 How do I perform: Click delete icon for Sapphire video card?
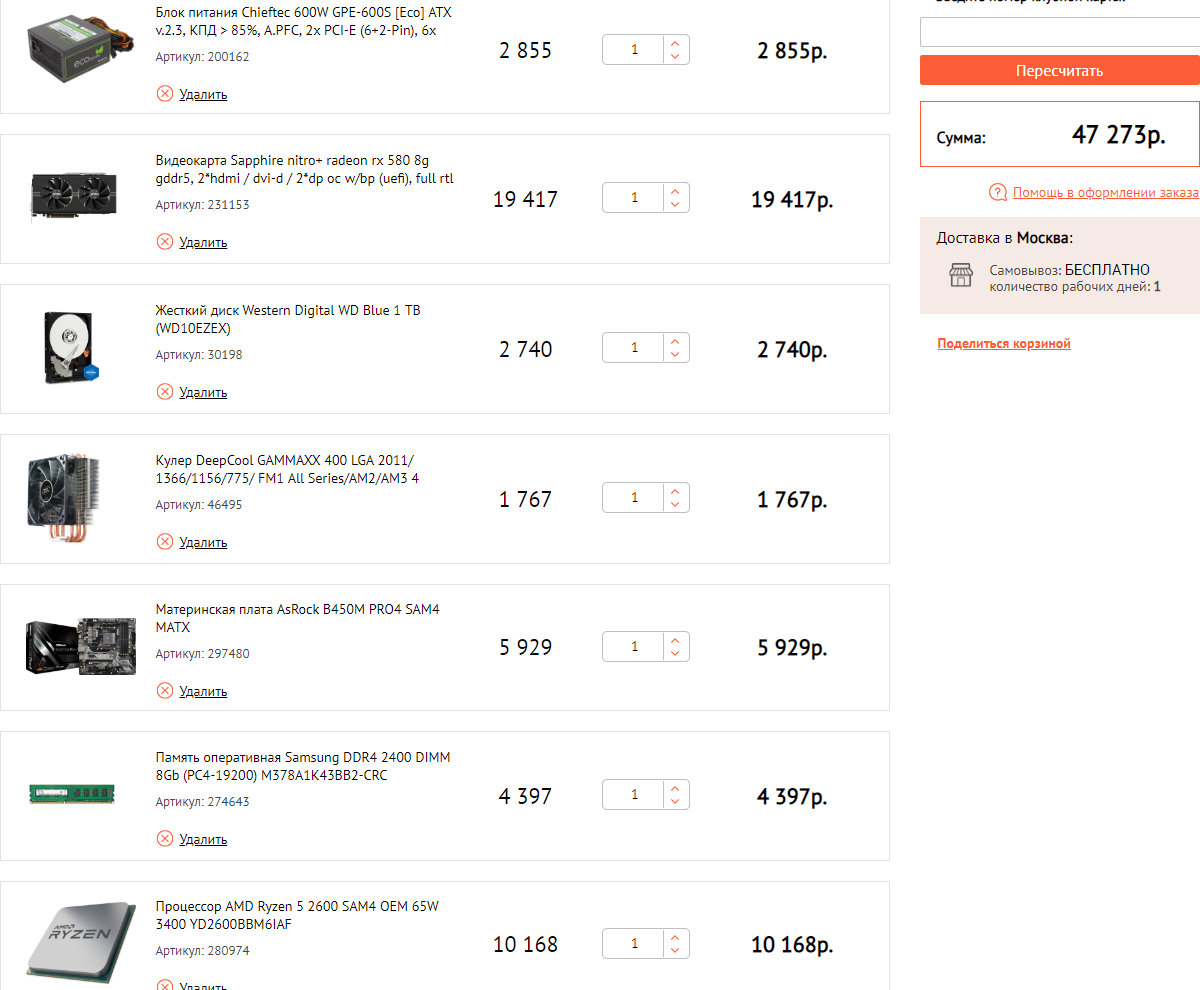pyautogui.click(x=165, y=242)
